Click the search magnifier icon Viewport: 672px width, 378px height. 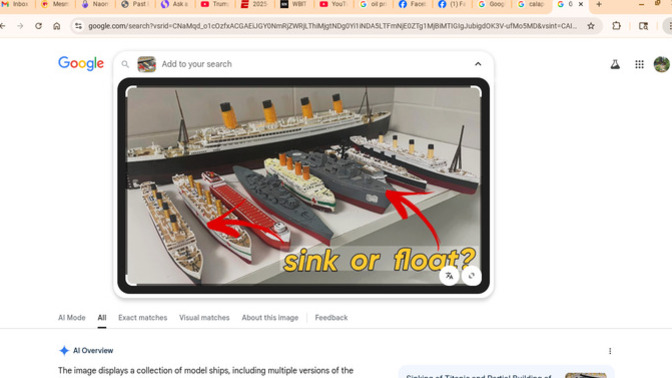click(125, 64)
